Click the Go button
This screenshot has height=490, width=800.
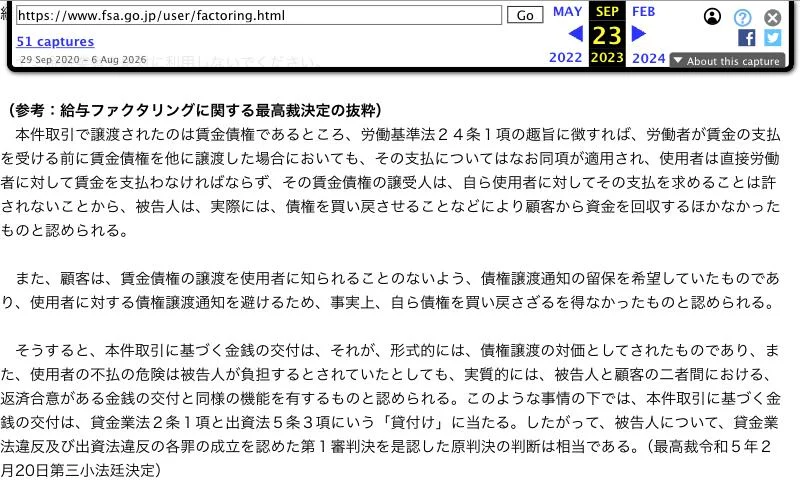point(525,15)
